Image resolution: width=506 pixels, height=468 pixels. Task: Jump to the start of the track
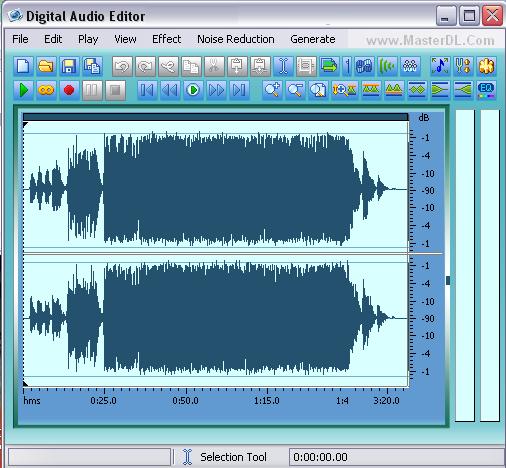147,90
